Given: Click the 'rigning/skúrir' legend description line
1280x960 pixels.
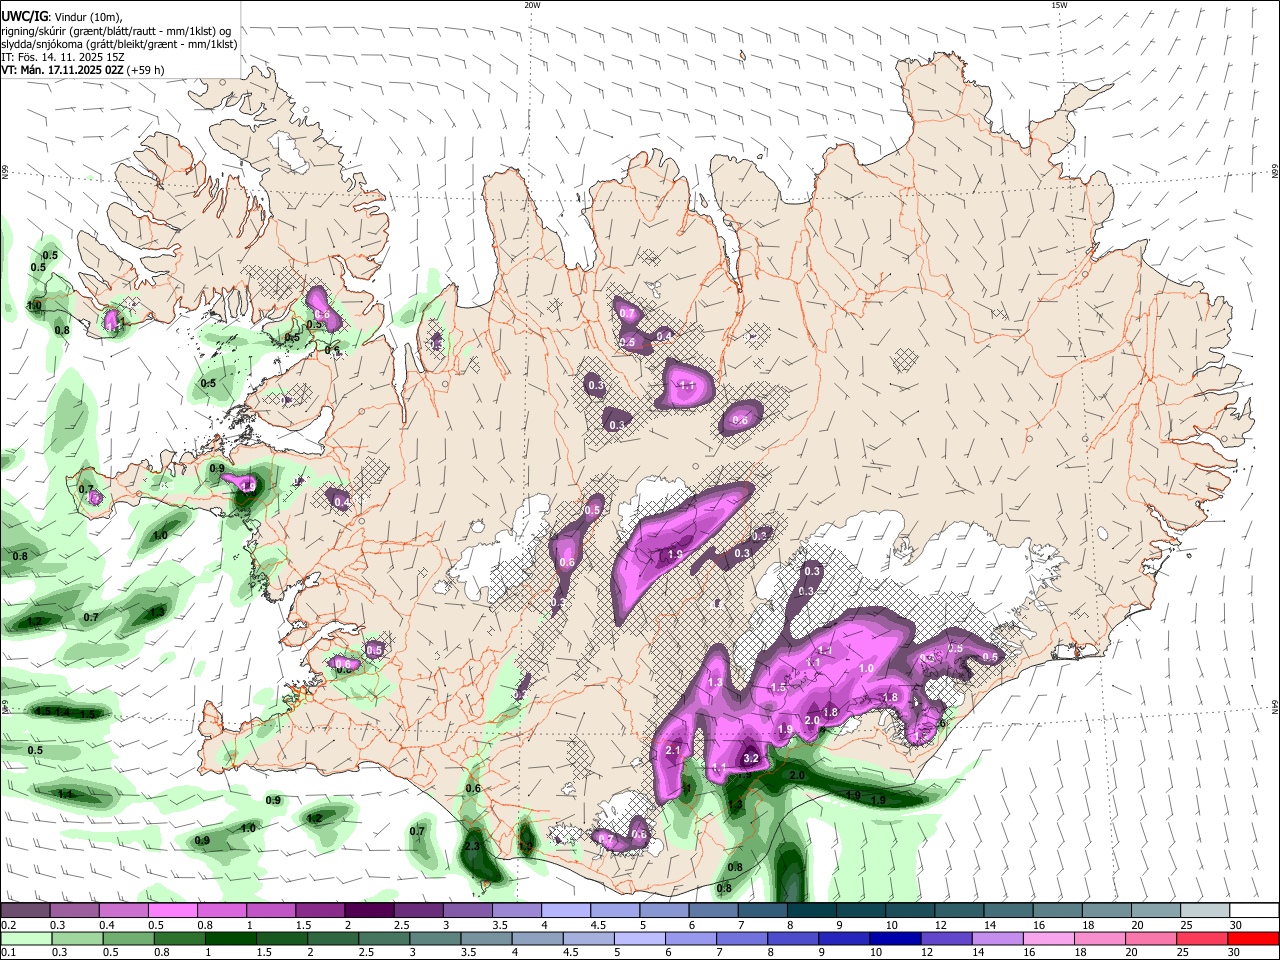Looking at the screenshot, I should (x=115, y=31).
